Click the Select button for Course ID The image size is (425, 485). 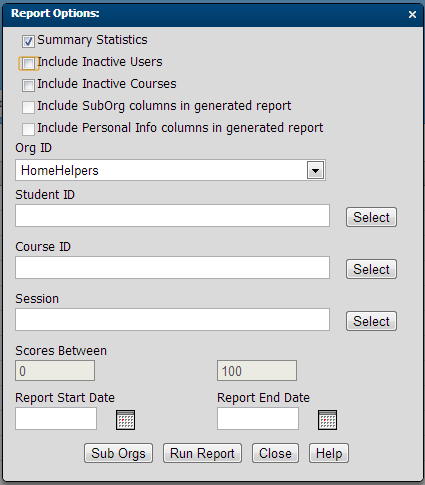[x=371, y=269]
